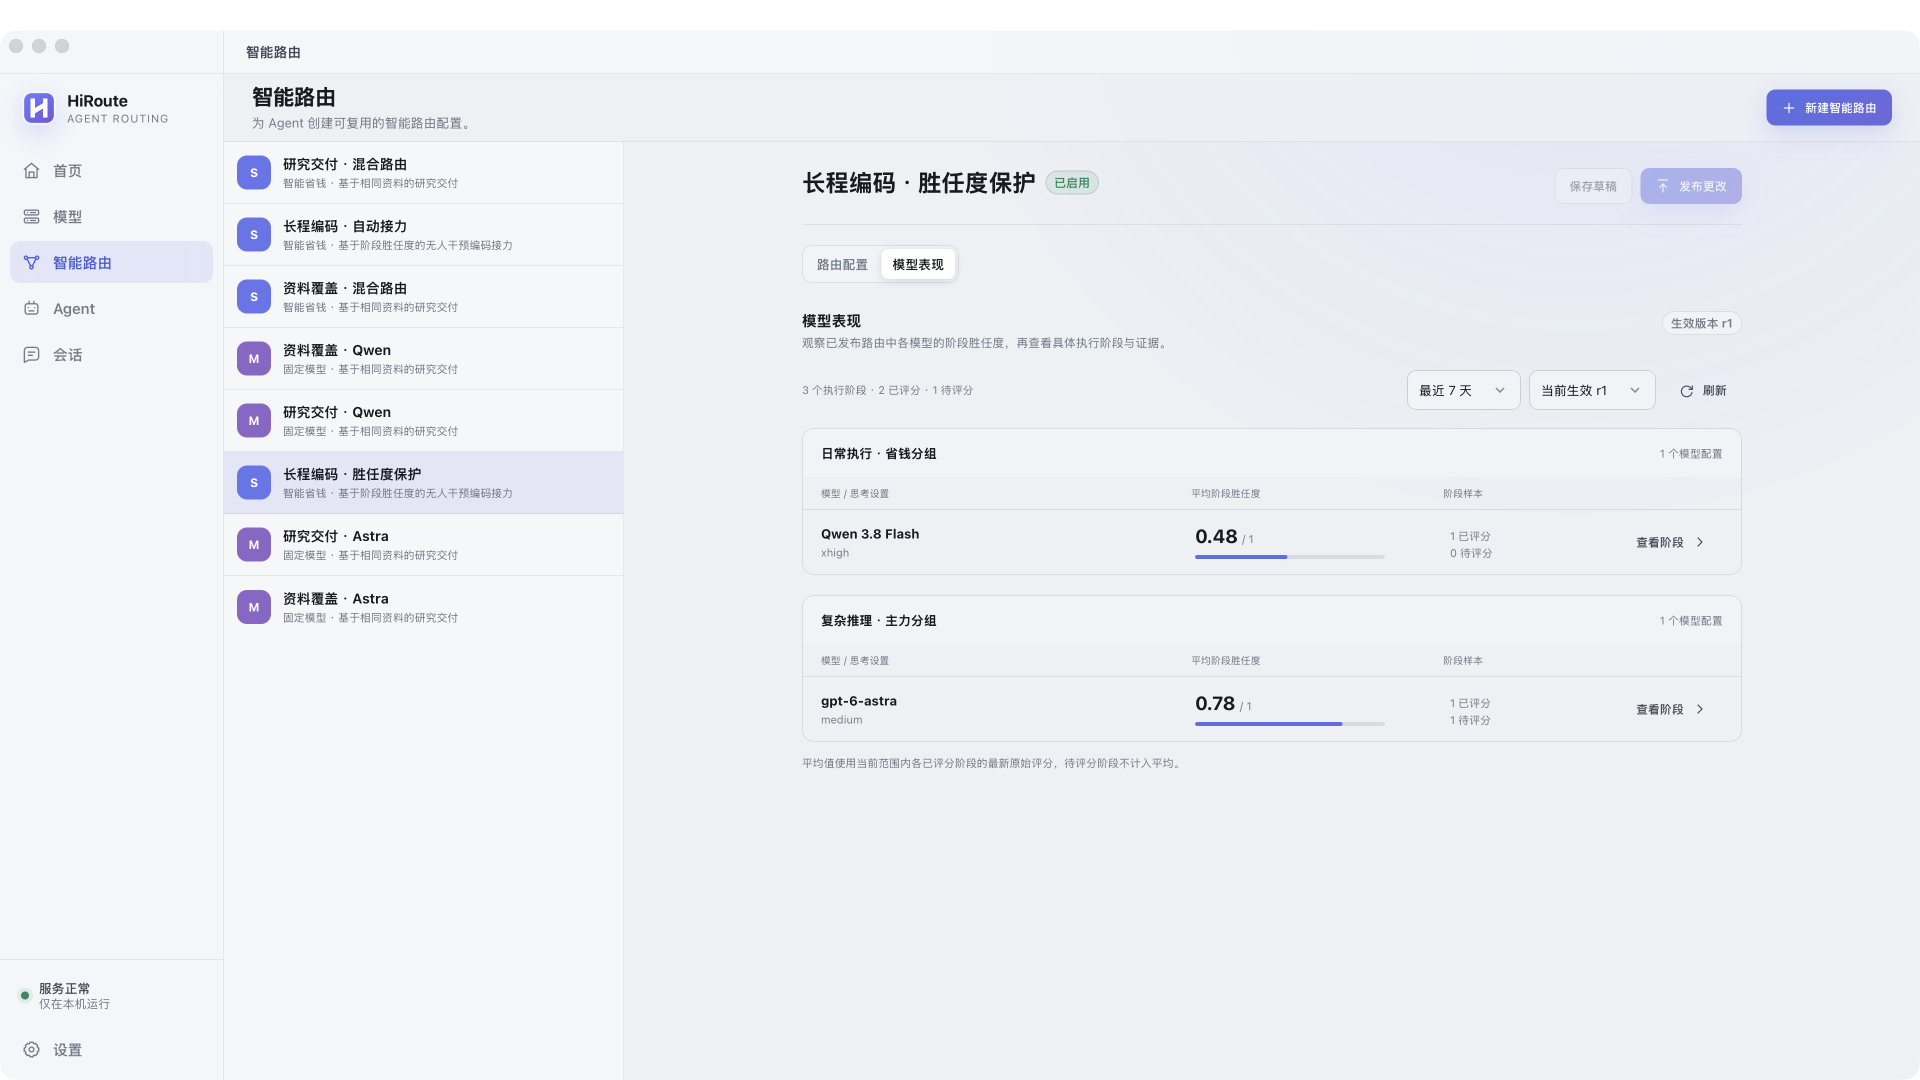Click the M avatar of 资料覆盖 · Qwen

pos(254,359)
